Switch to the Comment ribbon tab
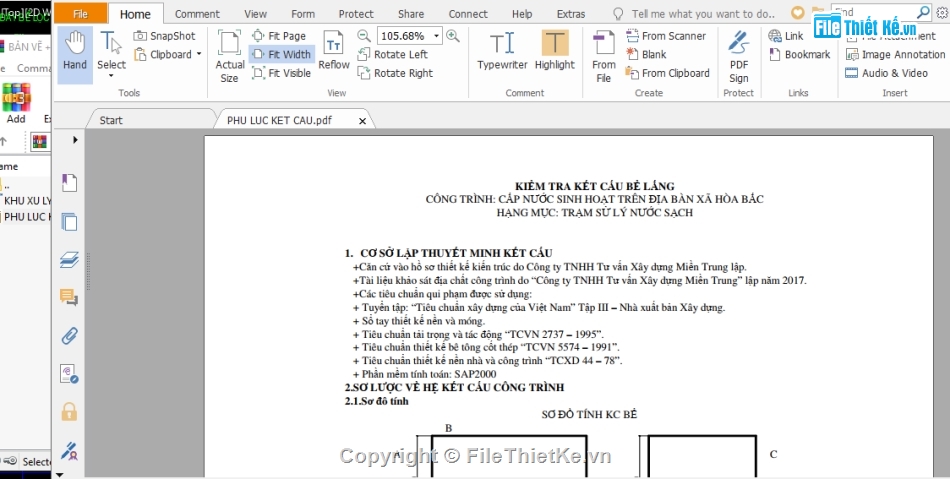Image resolution: width=950 pixels, height=479 pixels. (x=197, y=13)
